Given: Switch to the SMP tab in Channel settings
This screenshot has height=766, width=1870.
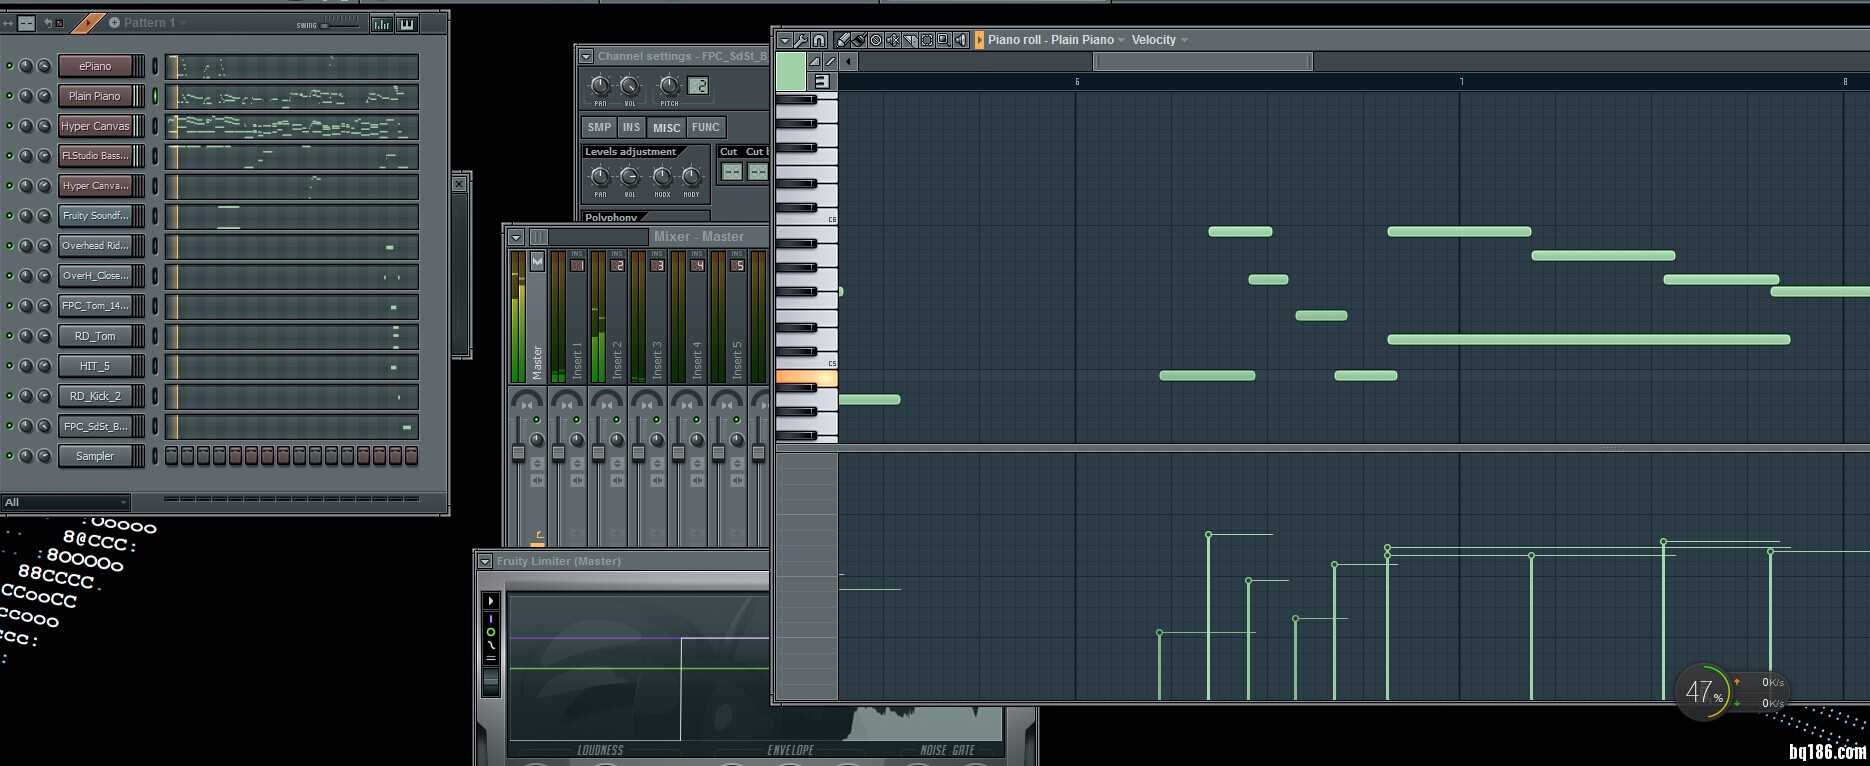Looking at the screenshot, I should pos(599,127).
